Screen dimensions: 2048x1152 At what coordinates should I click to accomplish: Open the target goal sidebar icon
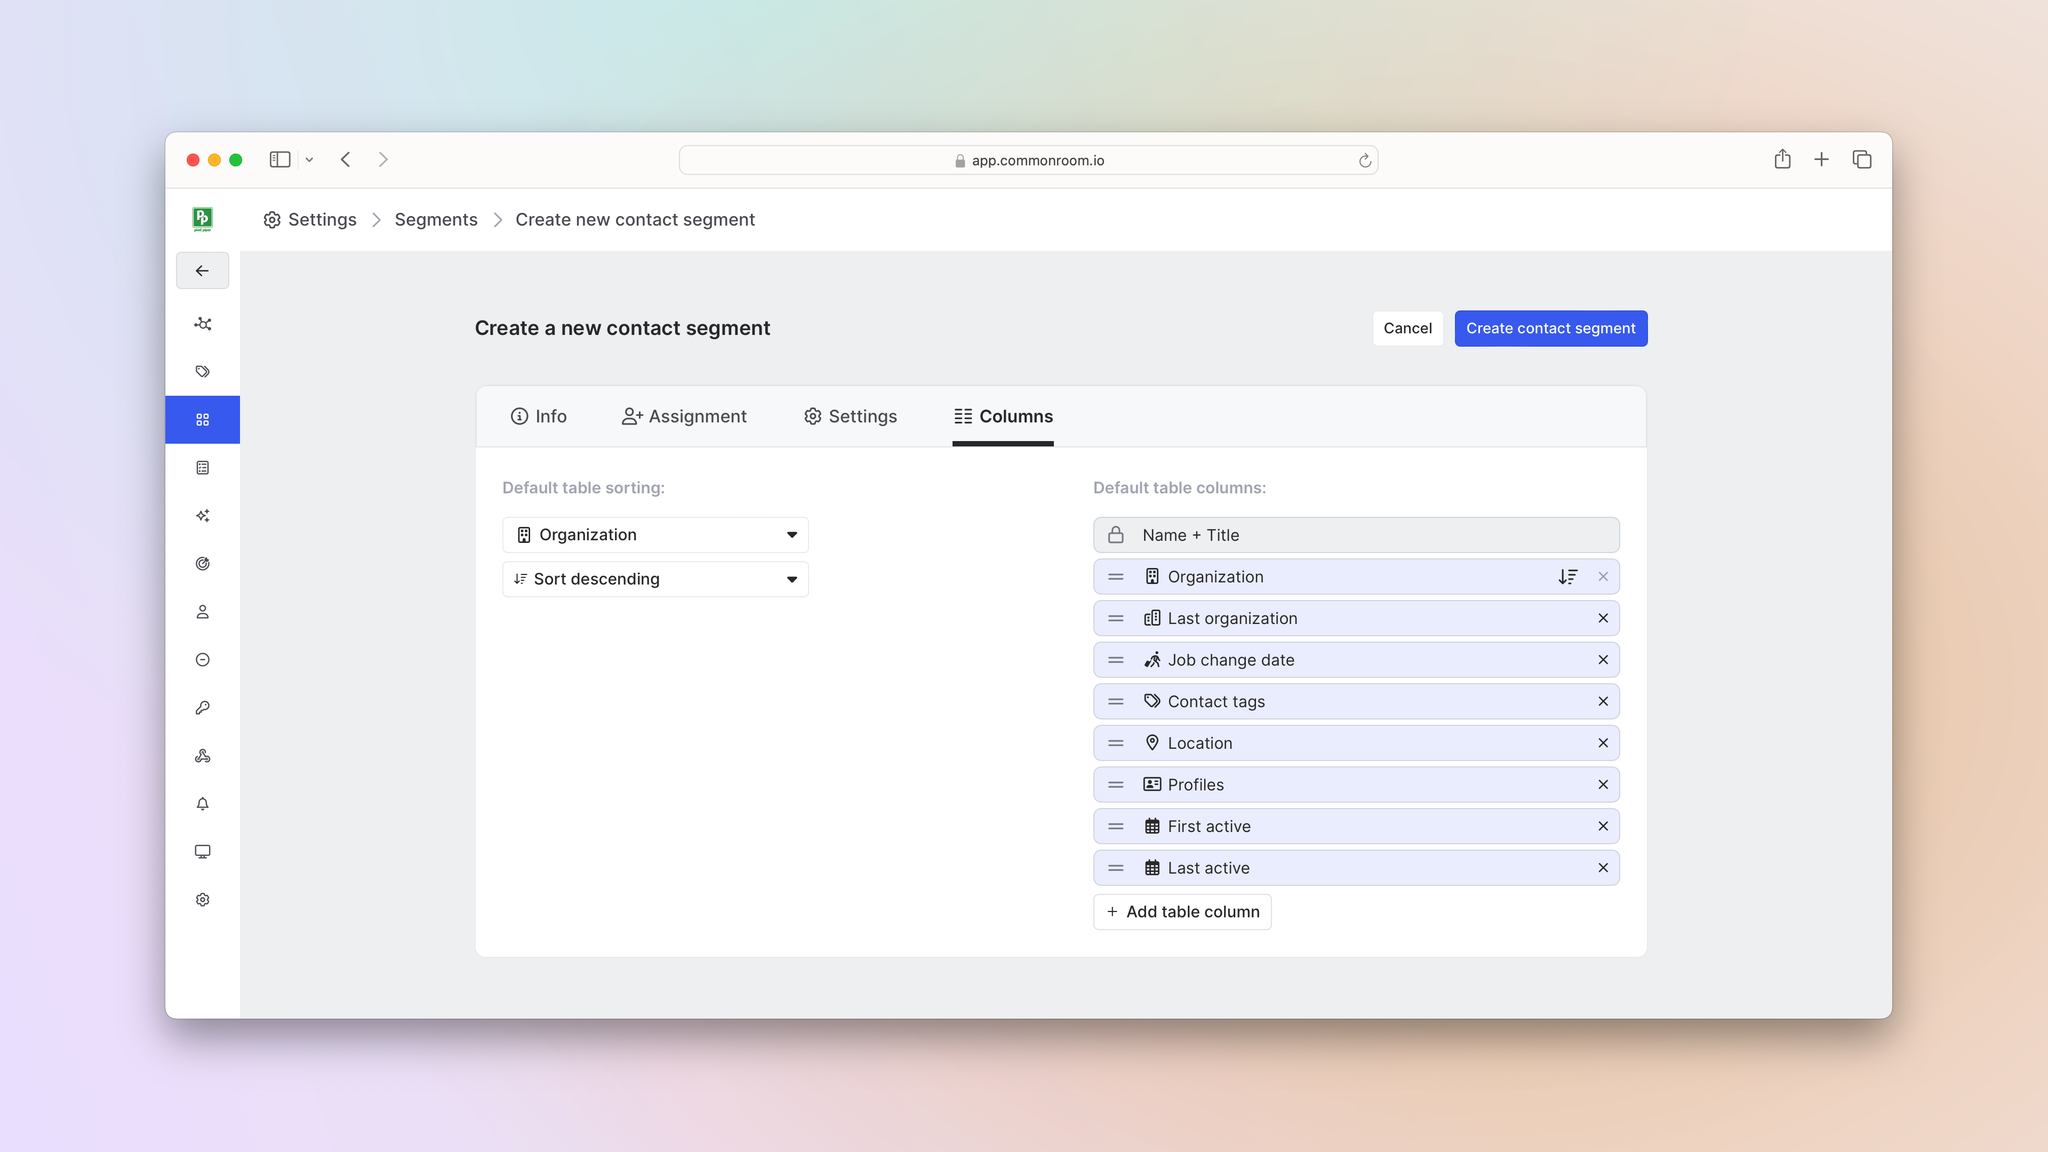click(x=202, y=564)
